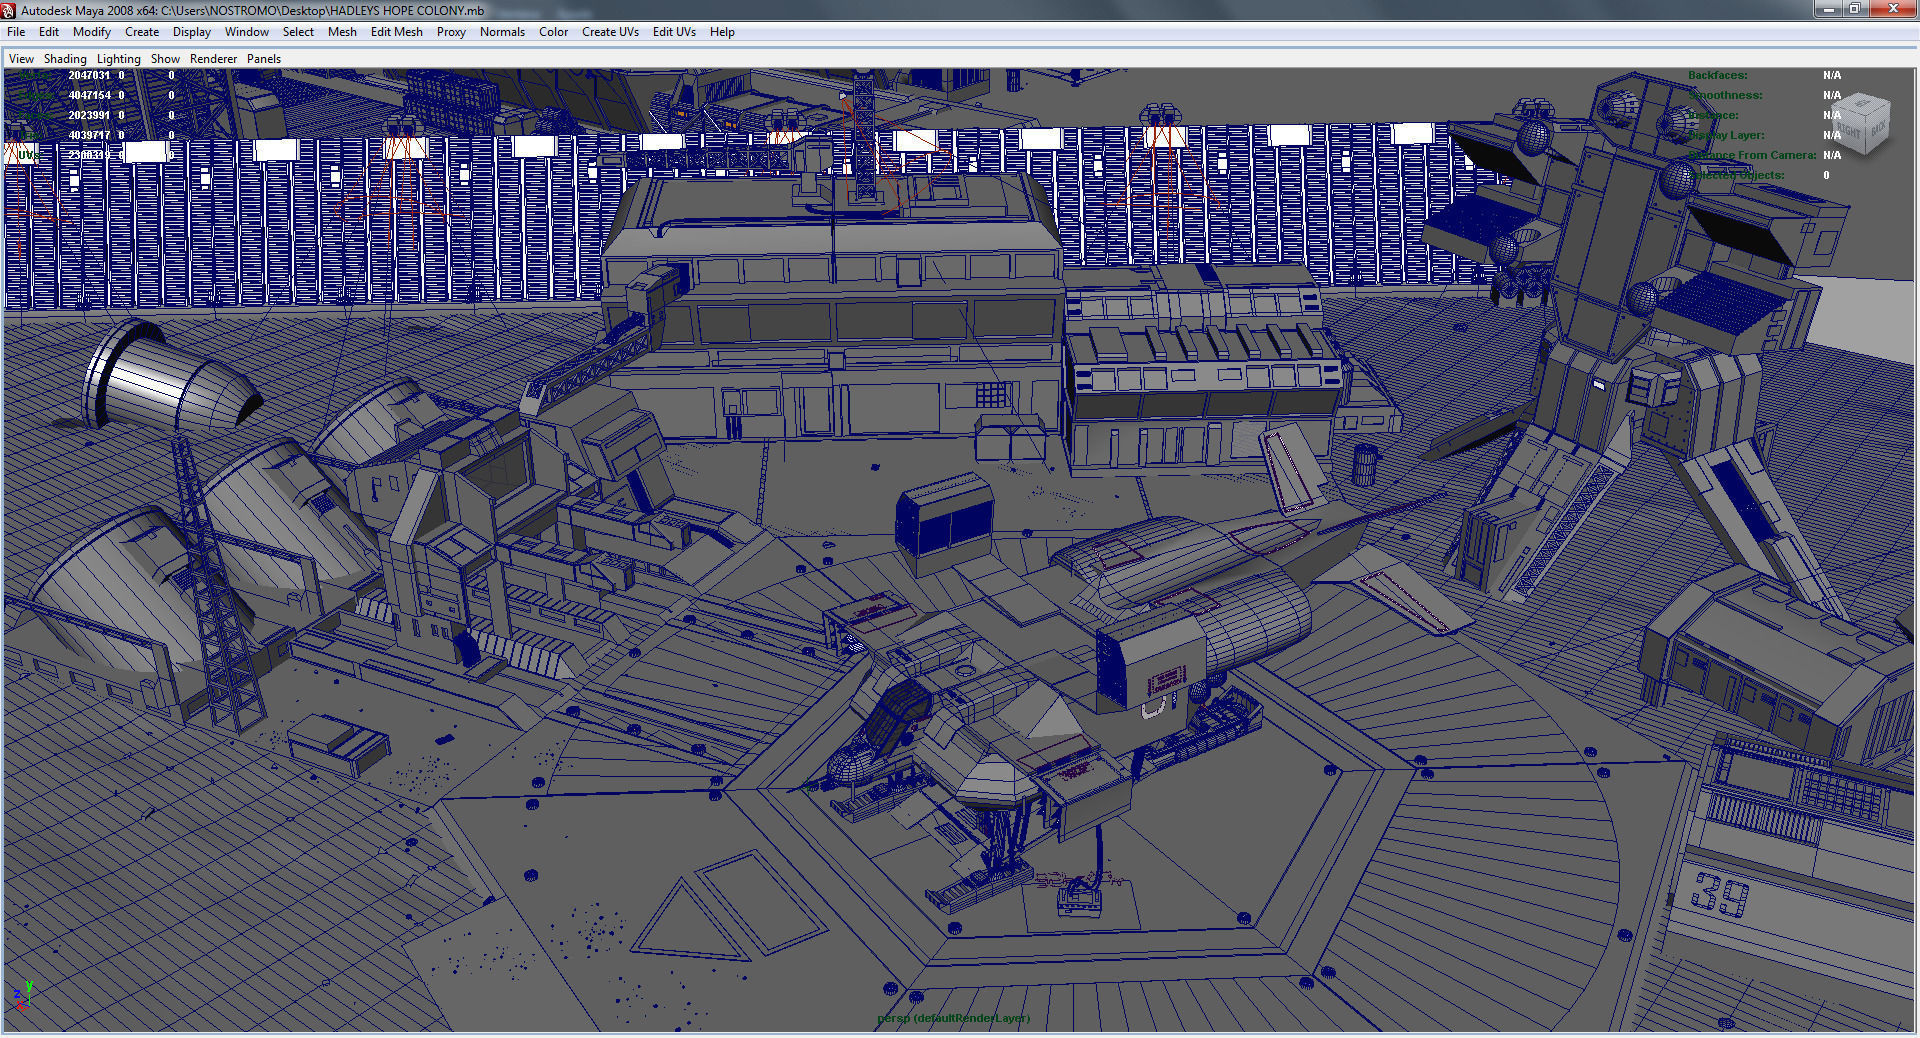1920x1038 pixels.
Task: Open the Create UVs menu
Action: click(610, 32)
